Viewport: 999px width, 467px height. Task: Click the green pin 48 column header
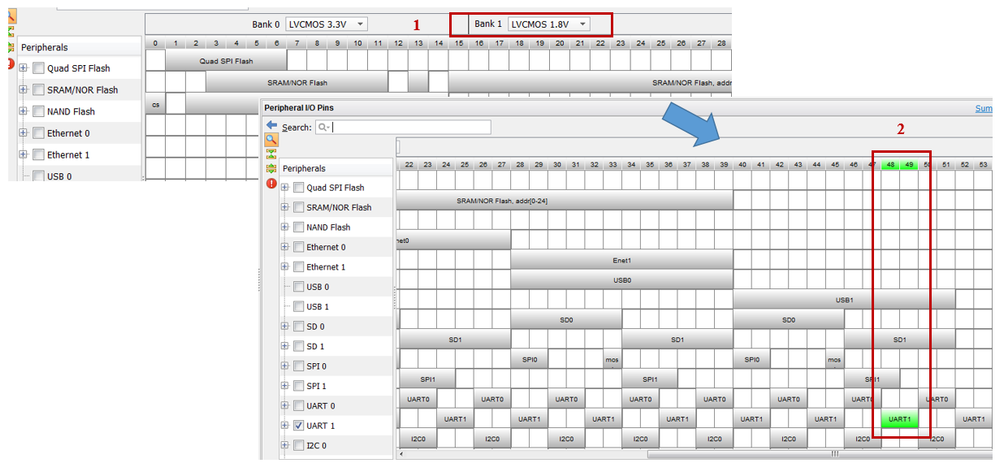click(x=890, y=165)
